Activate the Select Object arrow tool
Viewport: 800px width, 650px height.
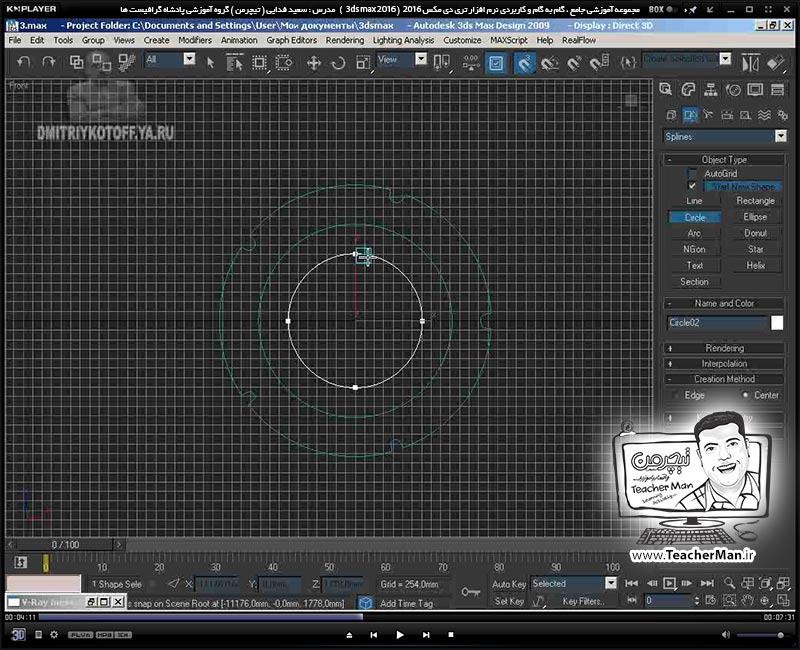tap(210, 63)
